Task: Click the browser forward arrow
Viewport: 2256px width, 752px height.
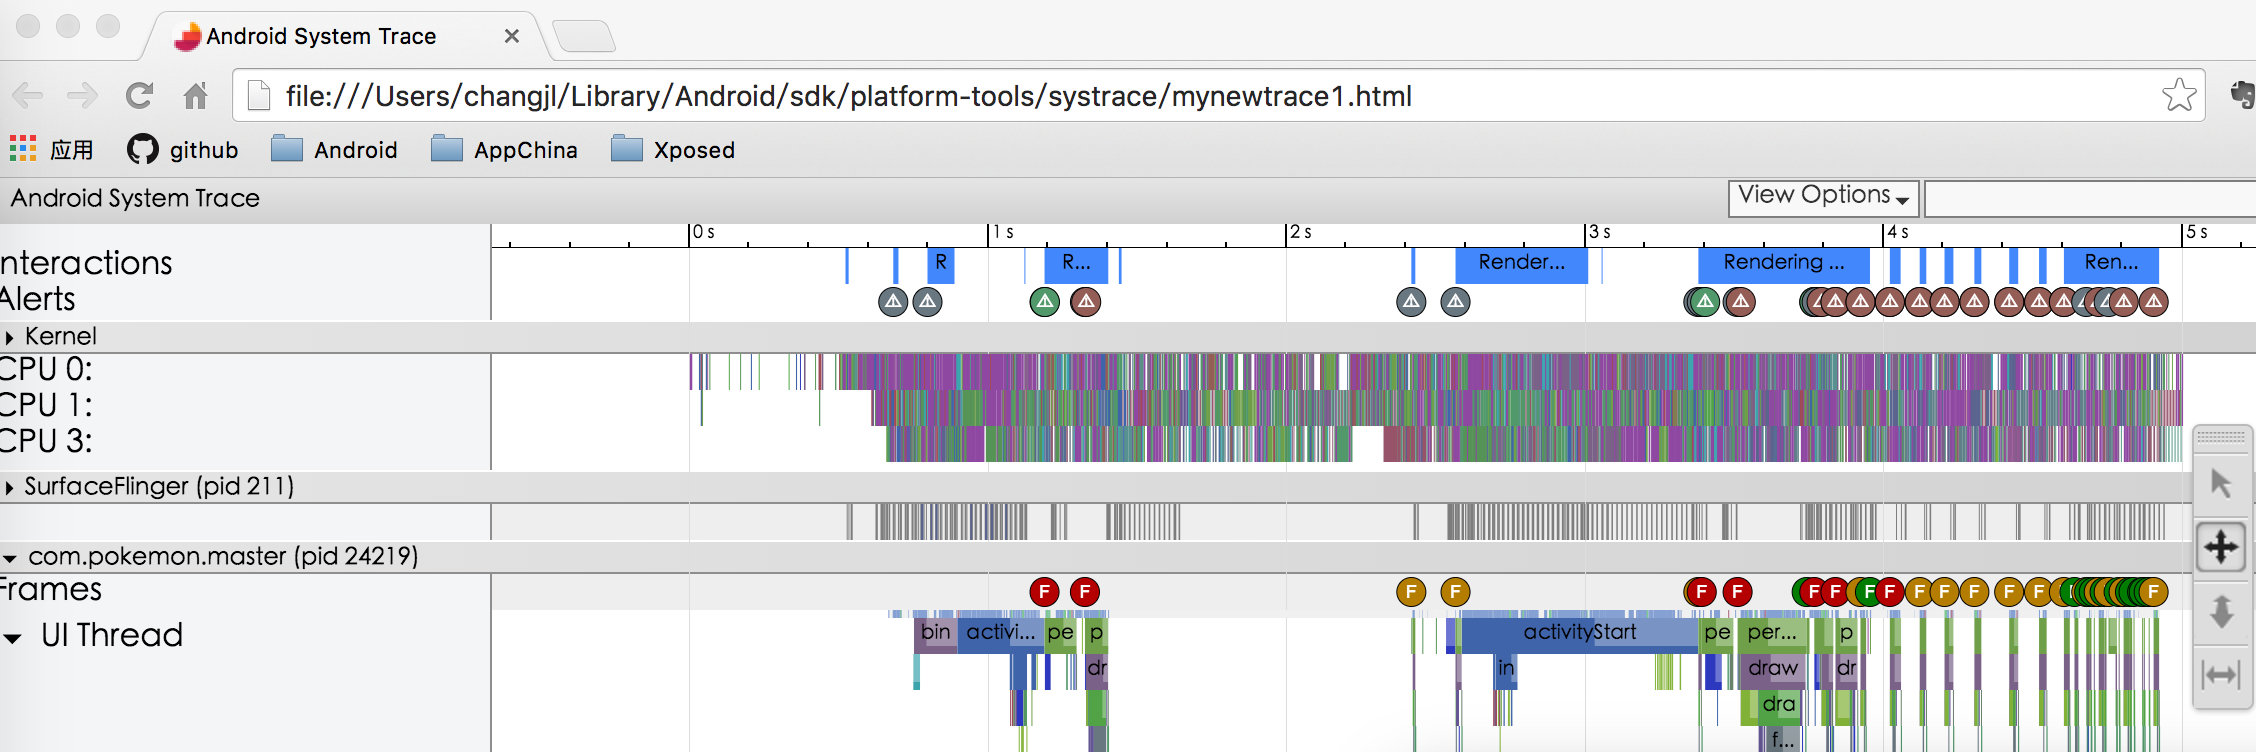Action: [82, 96]
